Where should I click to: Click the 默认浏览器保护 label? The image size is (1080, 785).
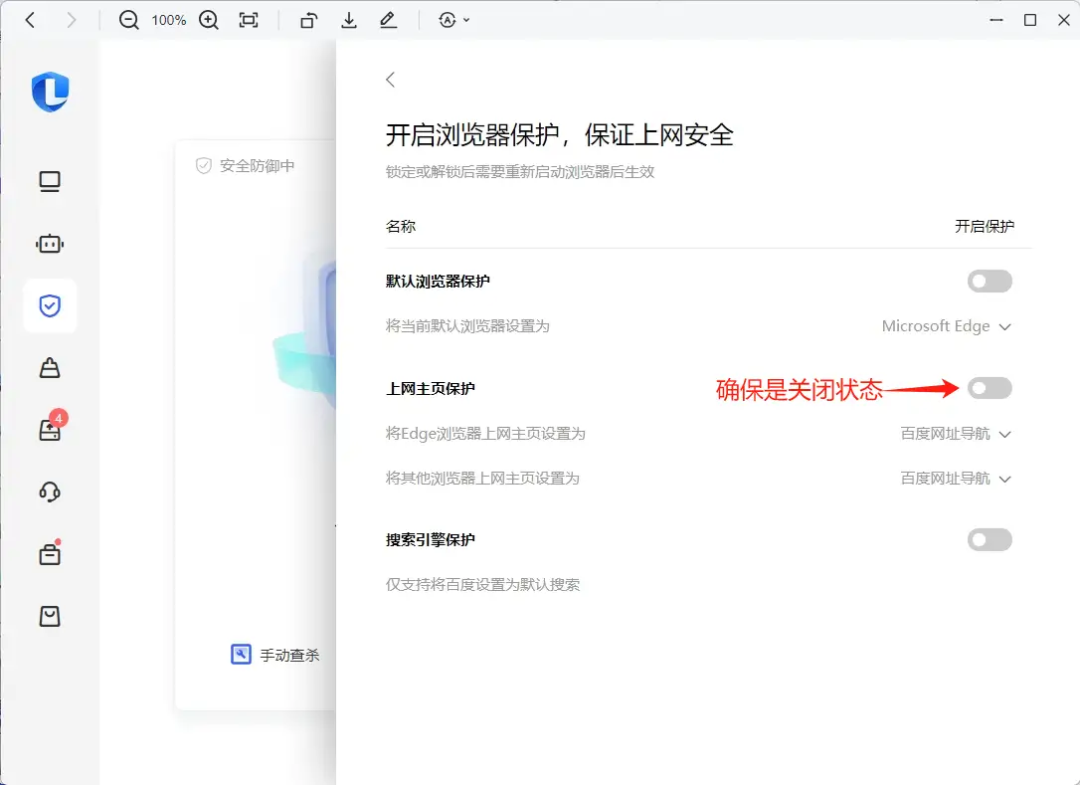[x=438, y=281]
